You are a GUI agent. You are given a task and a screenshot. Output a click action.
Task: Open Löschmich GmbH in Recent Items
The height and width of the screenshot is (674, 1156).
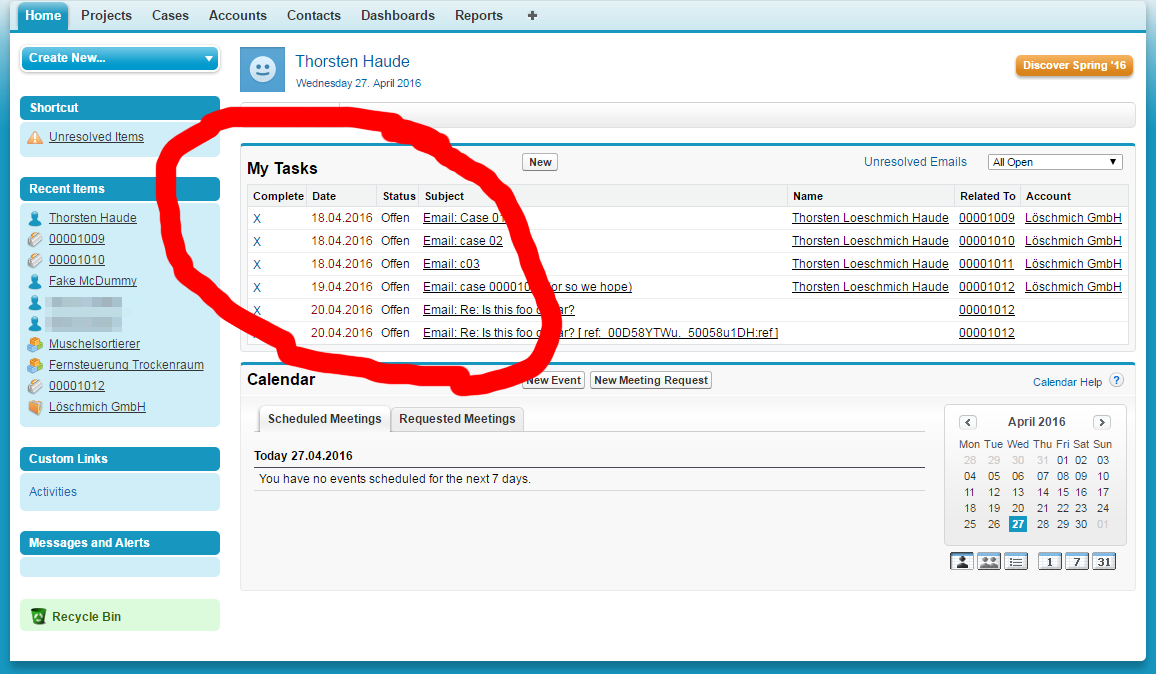point(97,407)
